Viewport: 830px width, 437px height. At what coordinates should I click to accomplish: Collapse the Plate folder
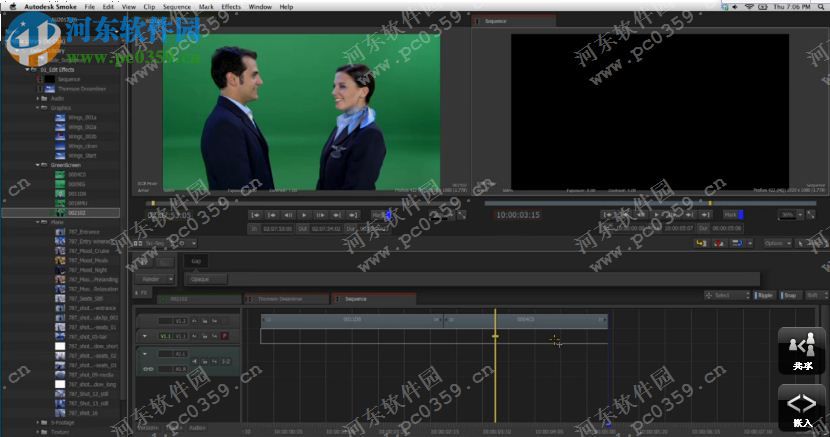click(38, 222)
